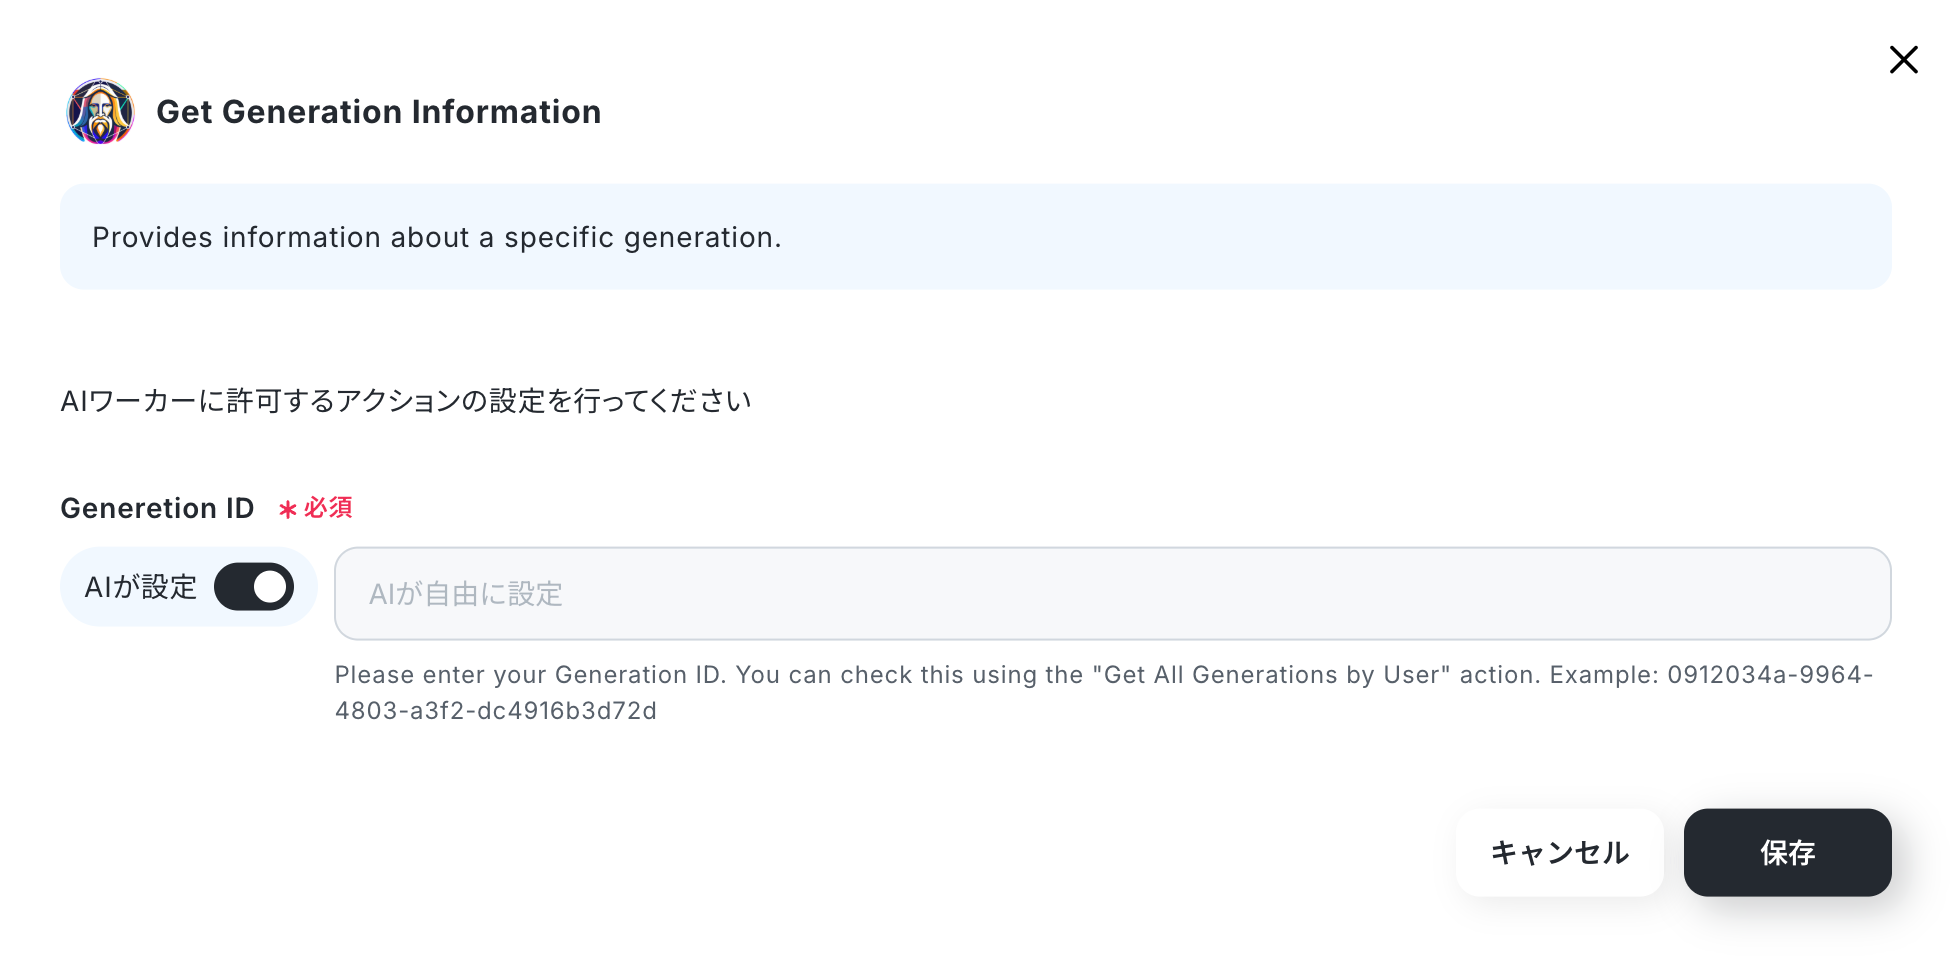Click the wizard avatar app icon
This screenshot has width=1950, height=974.
pos(100,112)
